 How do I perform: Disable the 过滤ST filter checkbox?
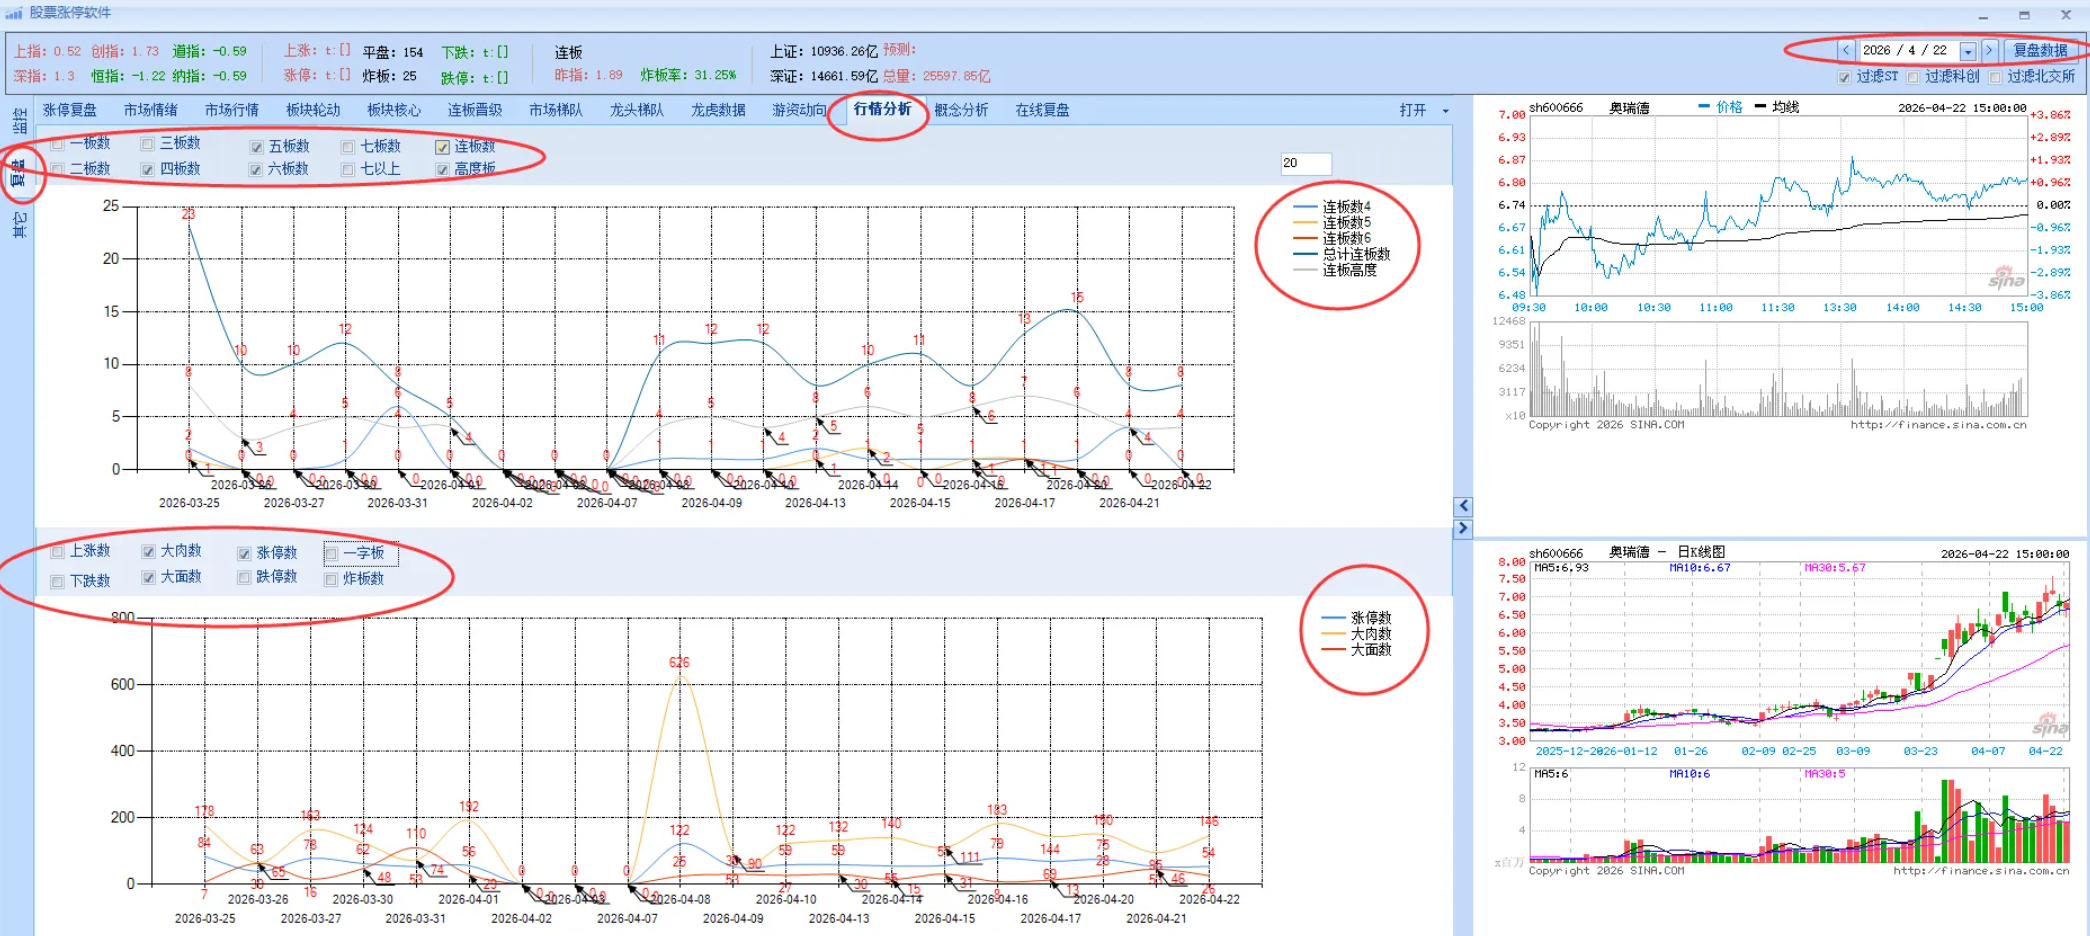(x=1844, y=77)
